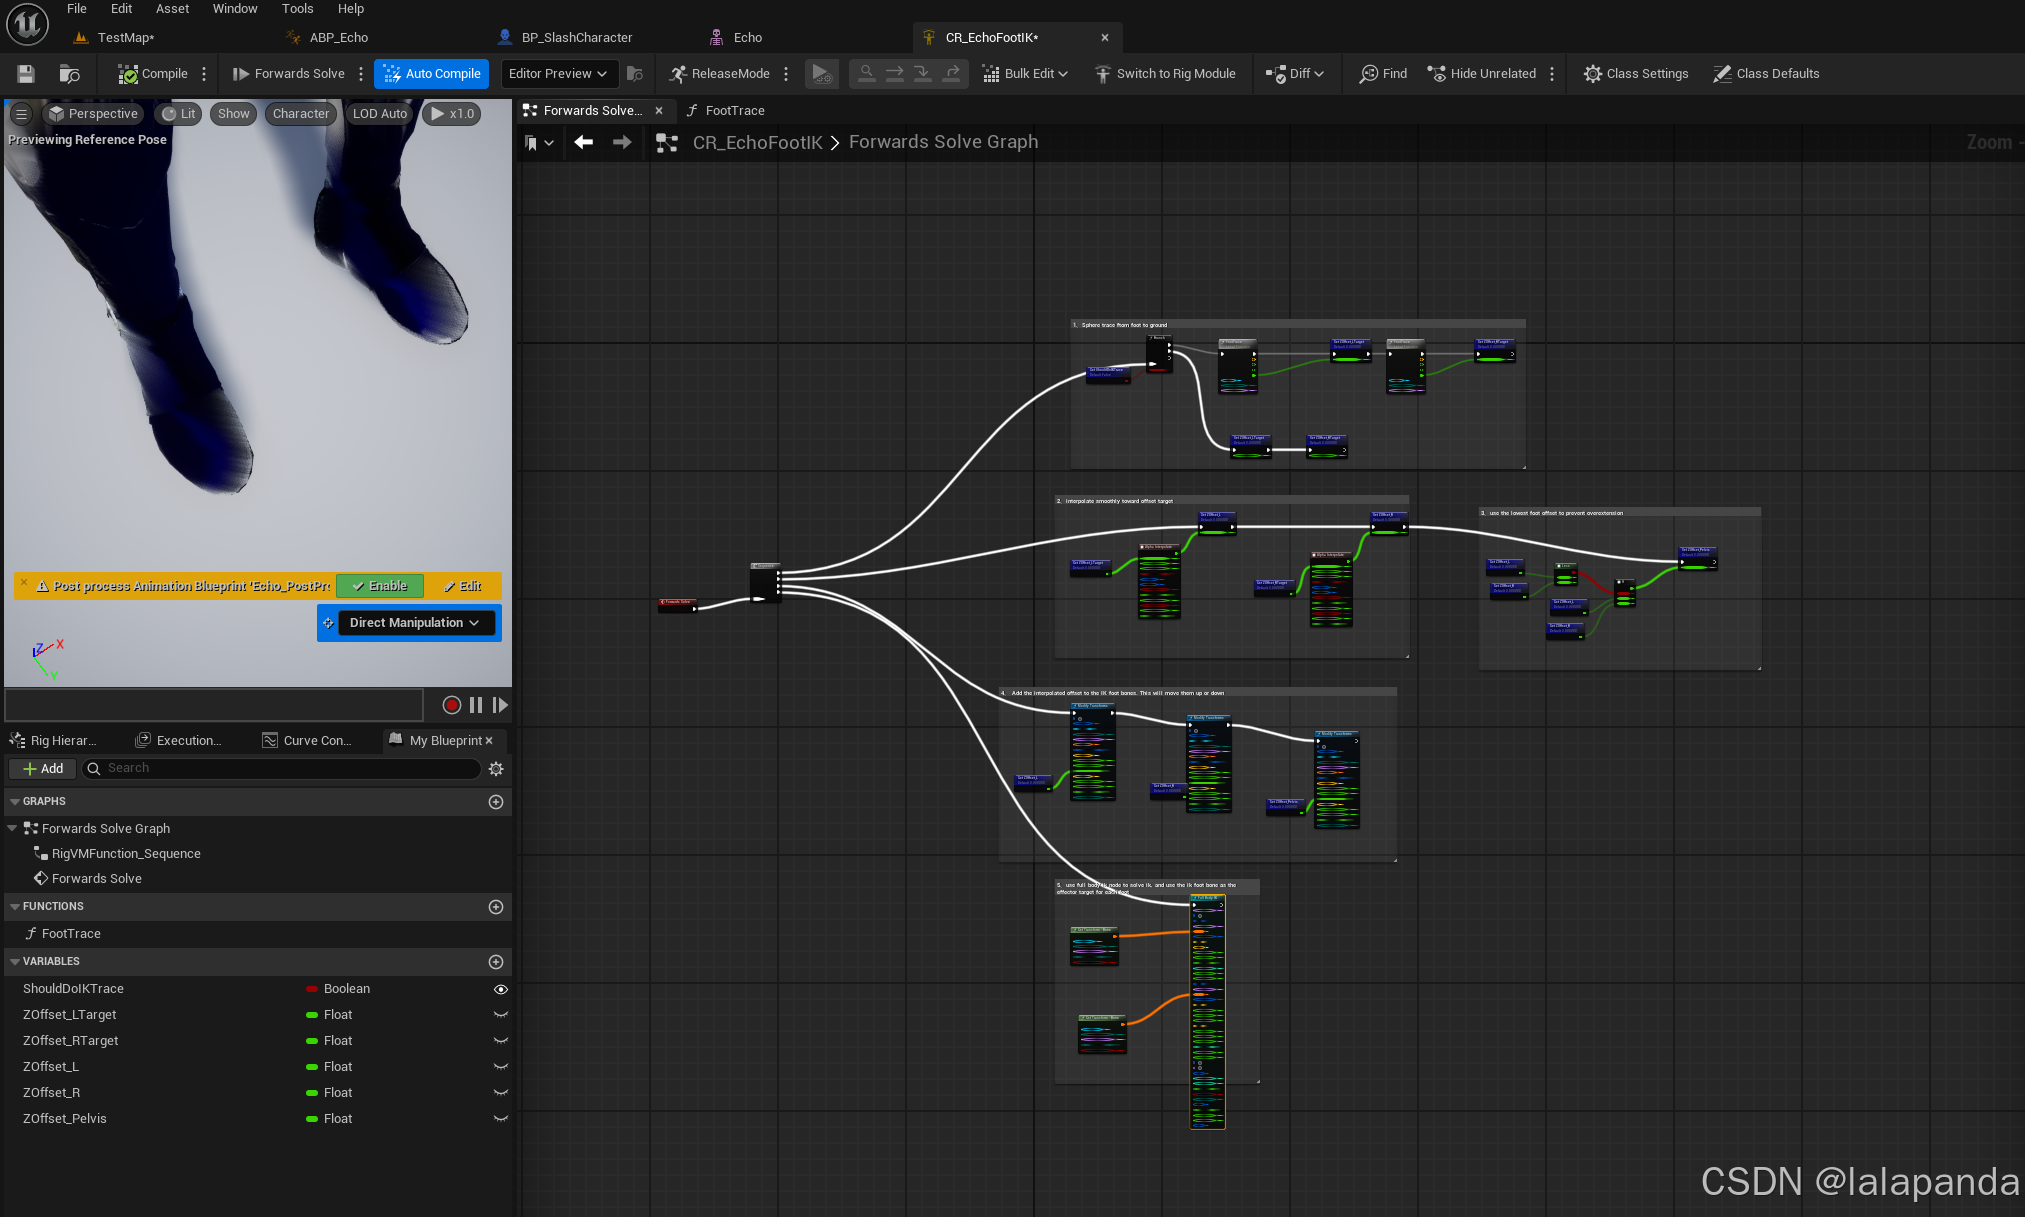Toggle ZOffset_Pelvis variable visibility

click(501, 1119)
